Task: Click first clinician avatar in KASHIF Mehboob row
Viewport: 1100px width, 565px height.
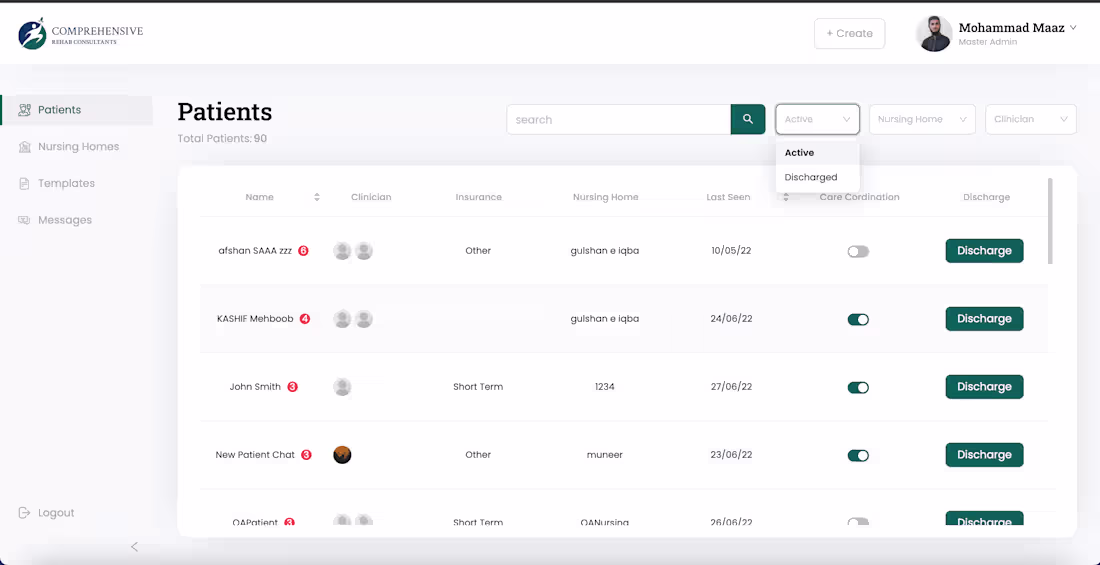Action: 342,319
